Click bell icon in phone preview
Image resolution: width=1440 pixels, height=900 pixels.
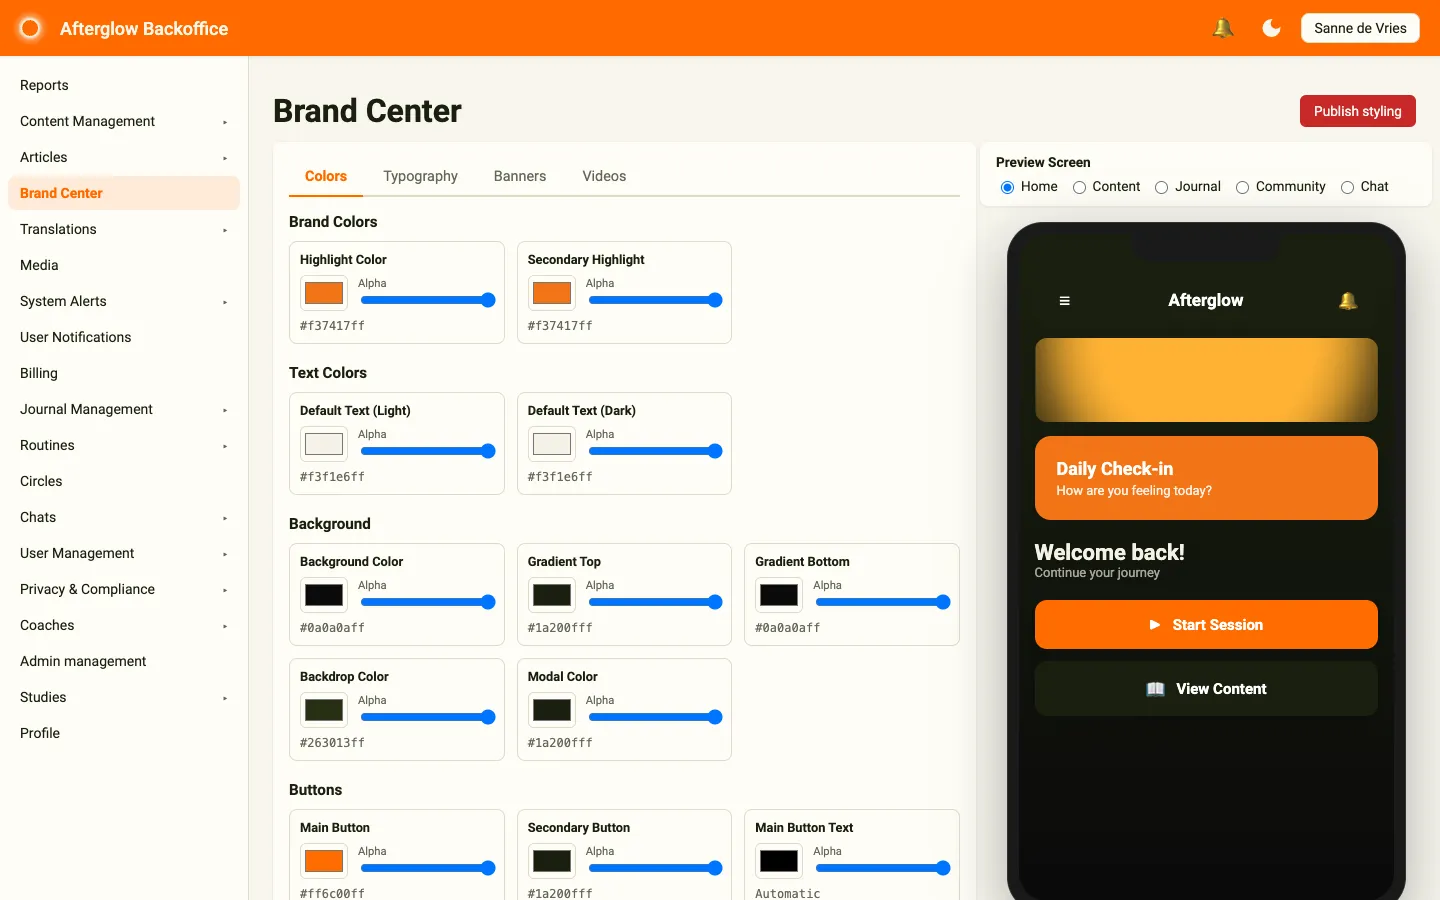1348,301
